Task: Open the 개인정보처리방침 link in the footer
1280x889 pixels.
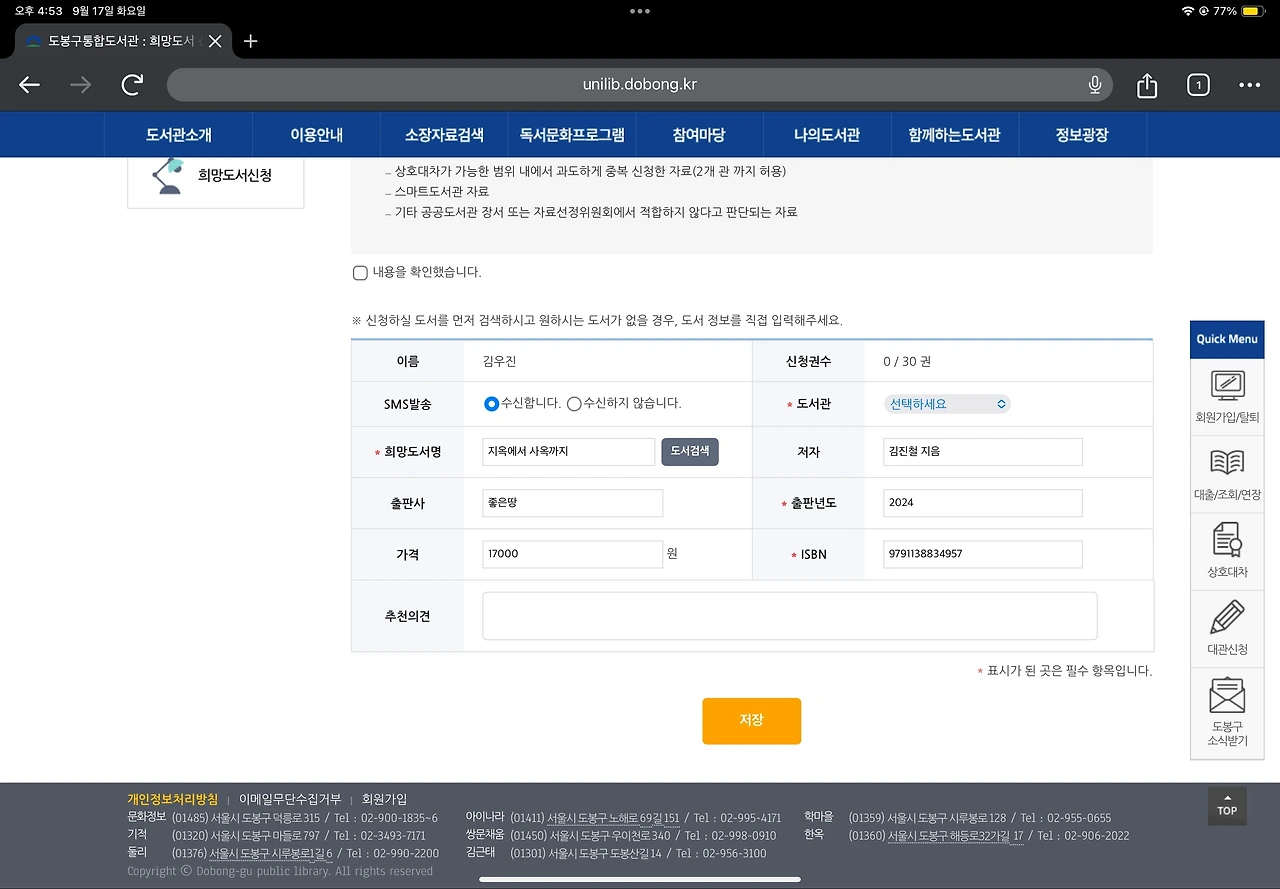Action: pyautogui.click(x=174, y=799)
